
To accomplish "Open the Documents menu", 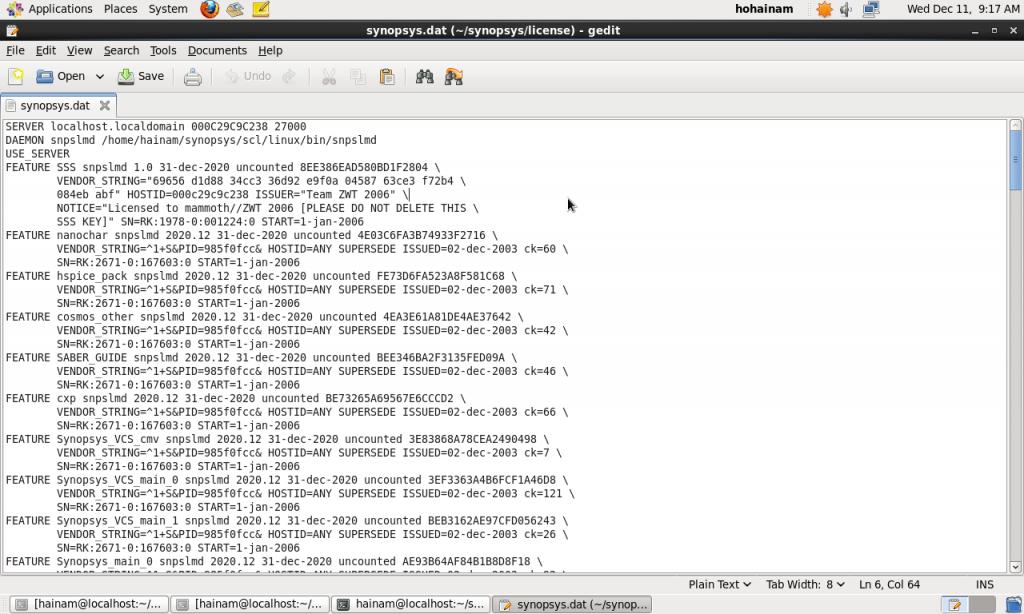I will tap(217, 50).
